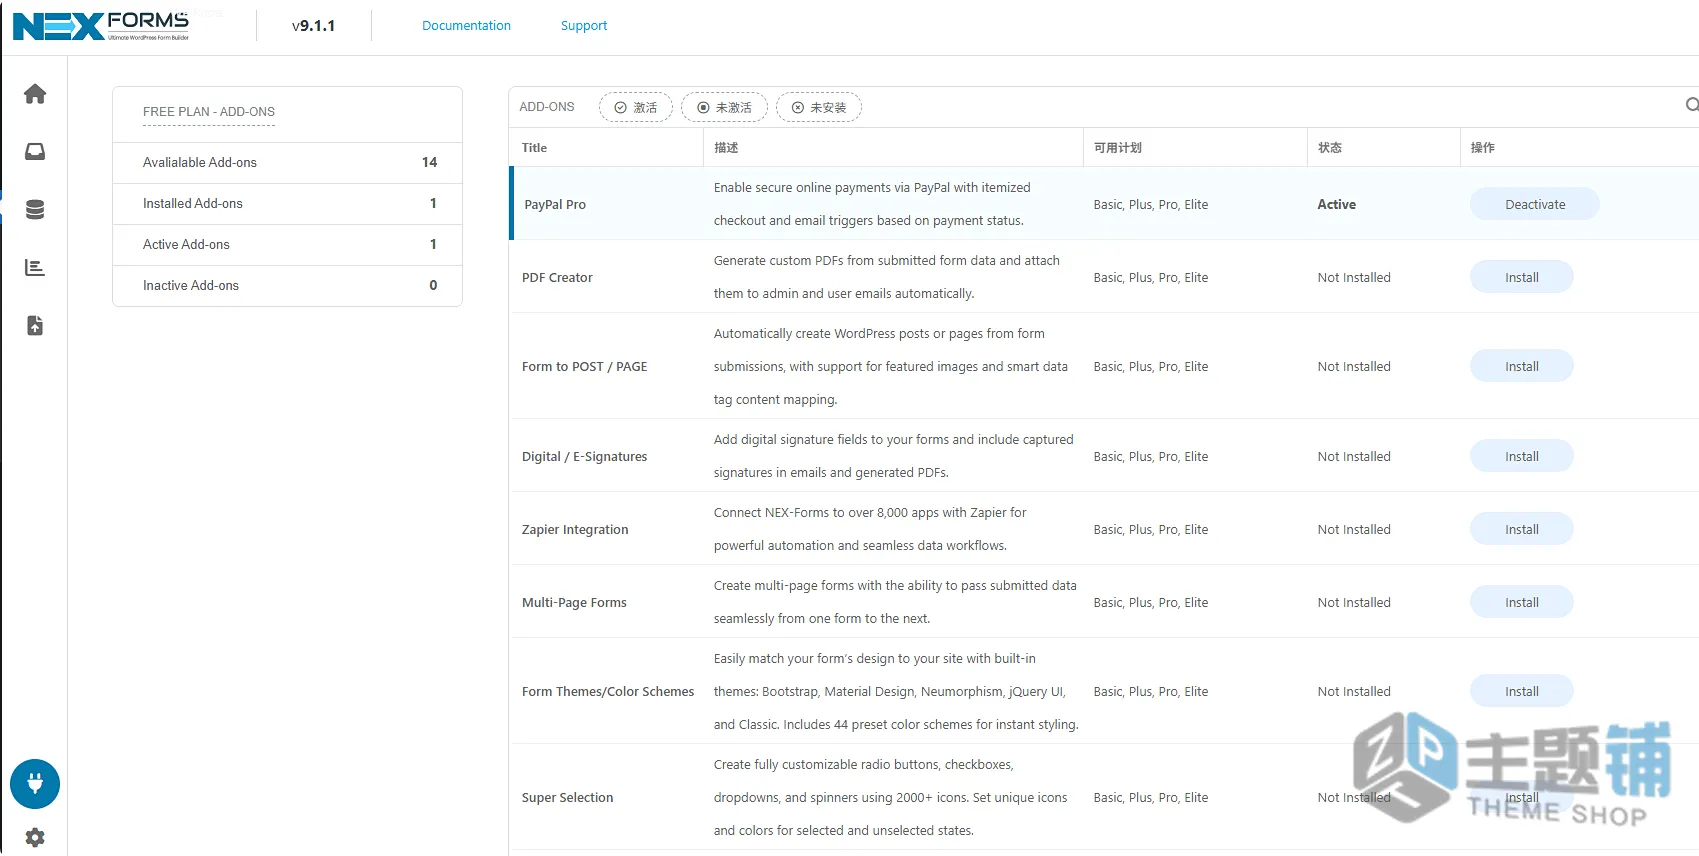
Task: Open the reporting chart icon in sidebar
Action: tap(35, 267)
